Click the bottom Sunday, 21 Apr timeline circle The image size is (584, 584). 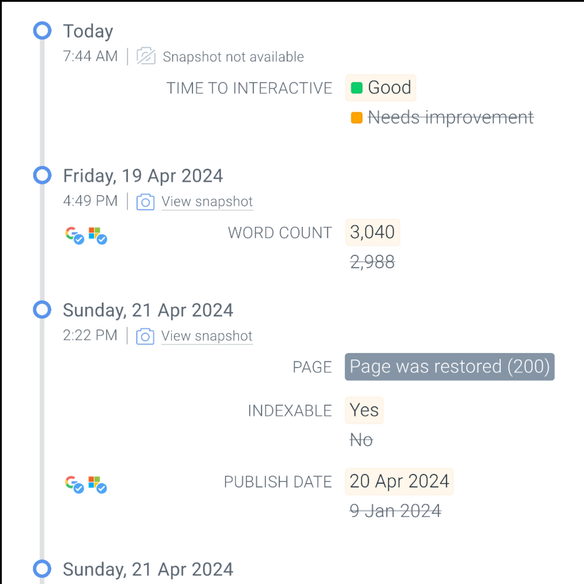[x=42, y=569]
